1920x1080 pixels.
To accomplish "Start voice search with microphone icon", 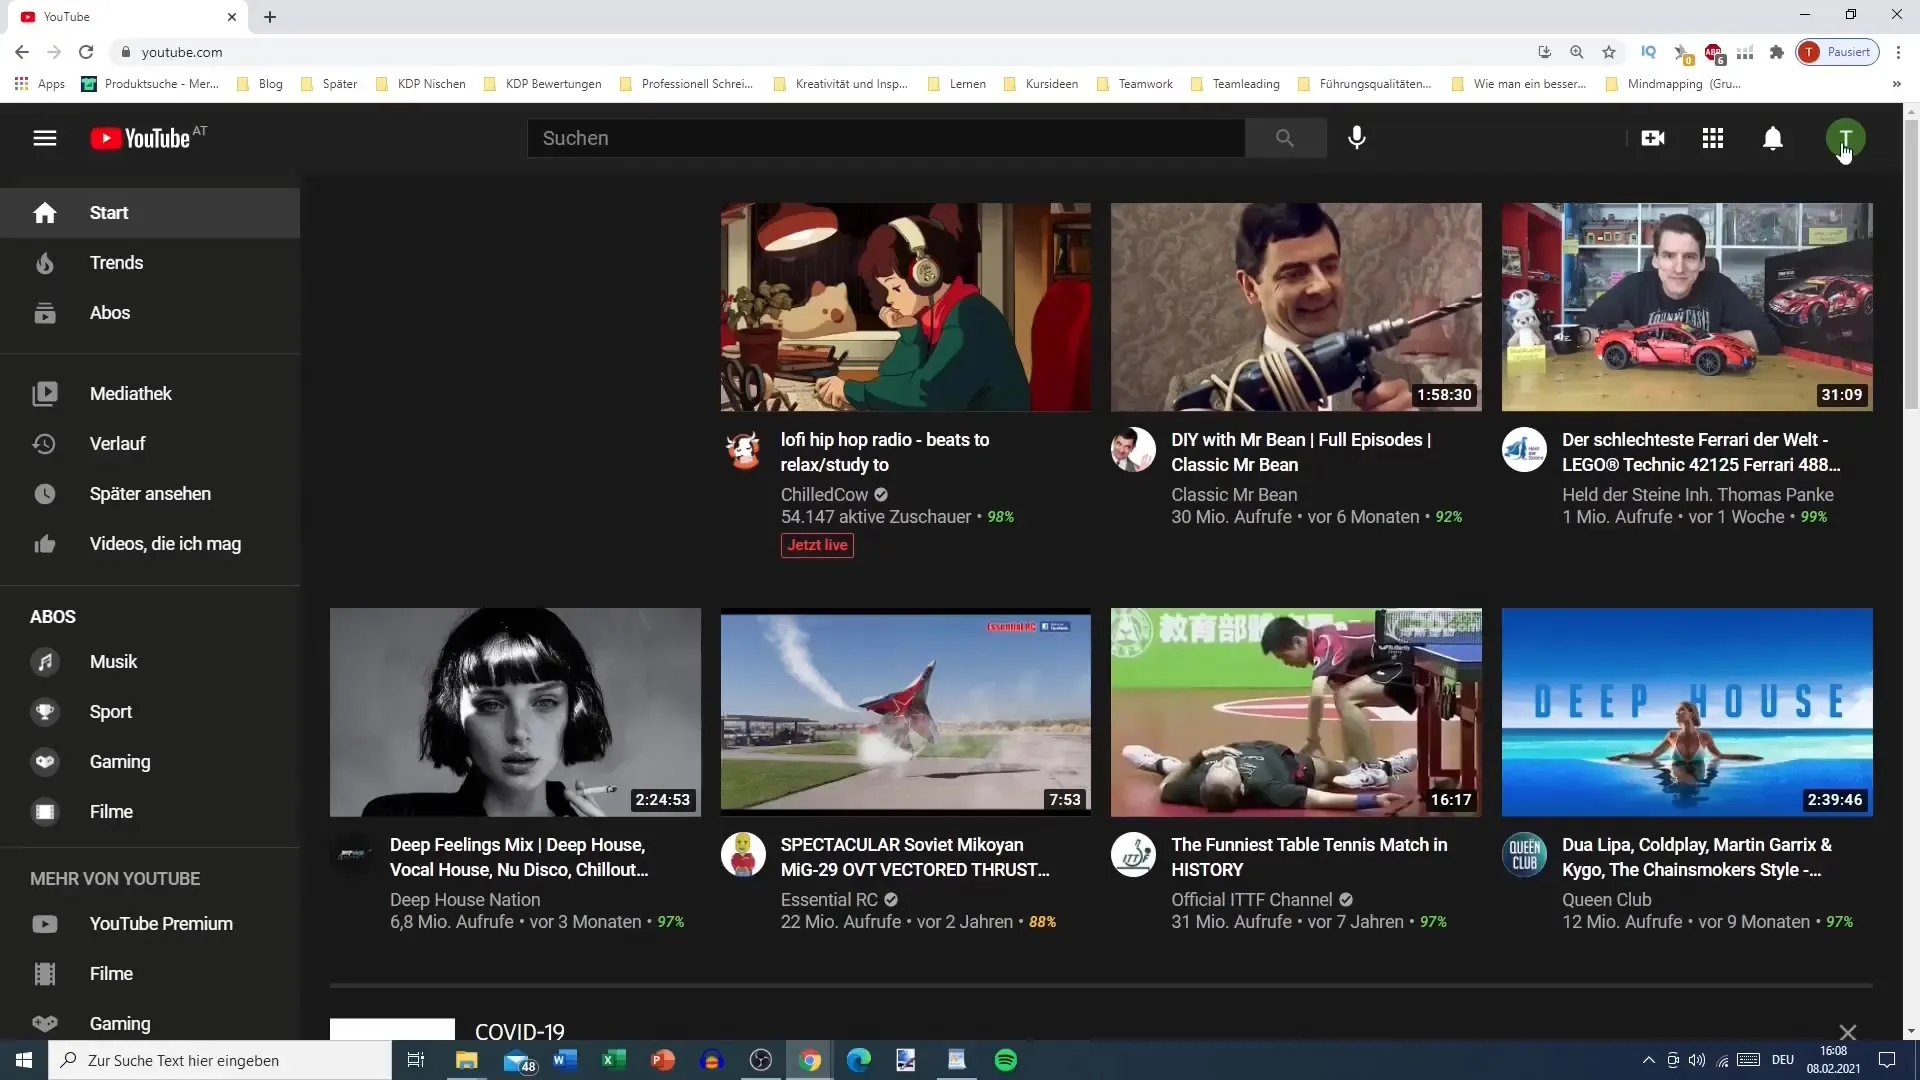I will (1357, 138).
